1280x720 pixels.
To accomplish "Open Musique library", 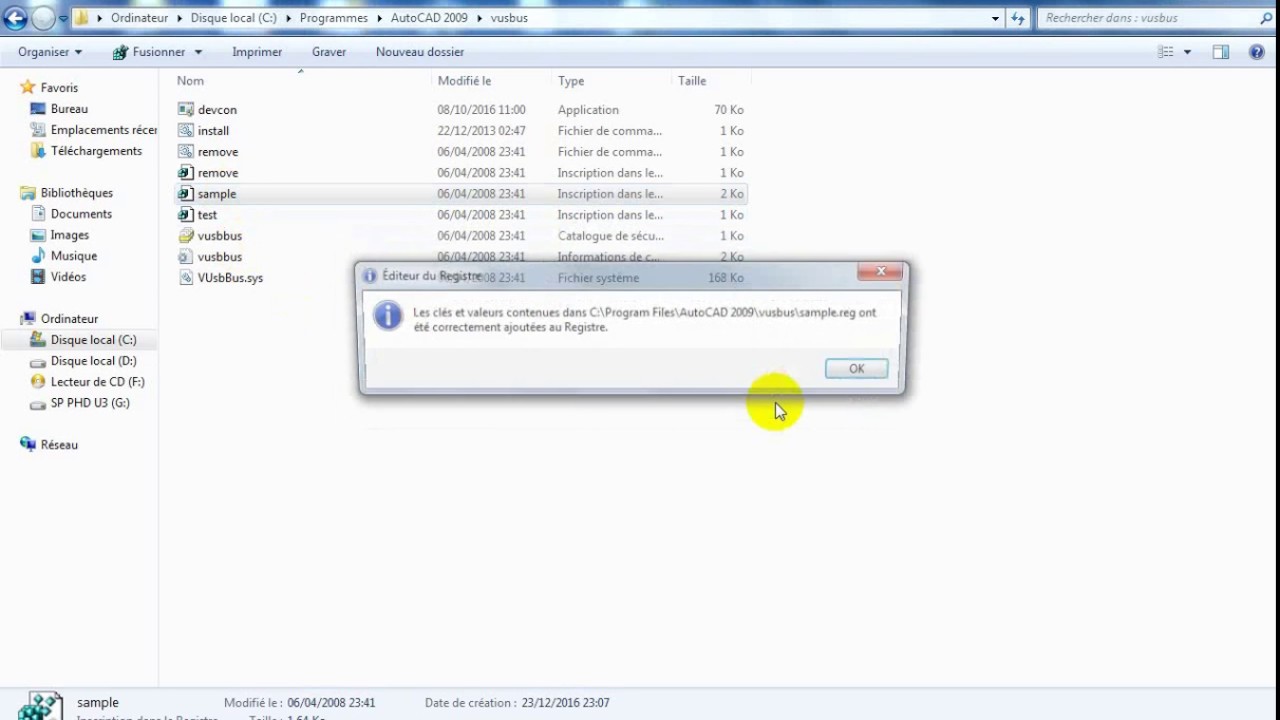I will point(74,256).
